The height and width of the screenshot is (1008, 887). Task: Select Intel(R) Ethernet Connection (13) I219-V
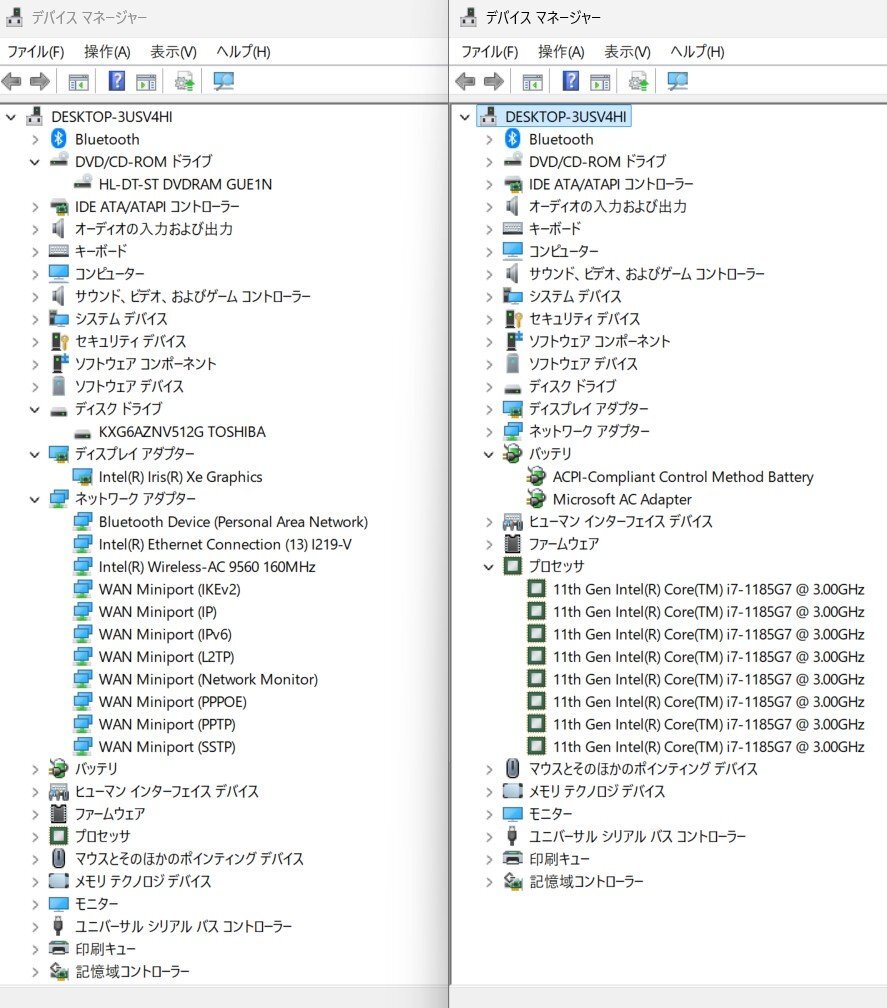click(225, 544)
